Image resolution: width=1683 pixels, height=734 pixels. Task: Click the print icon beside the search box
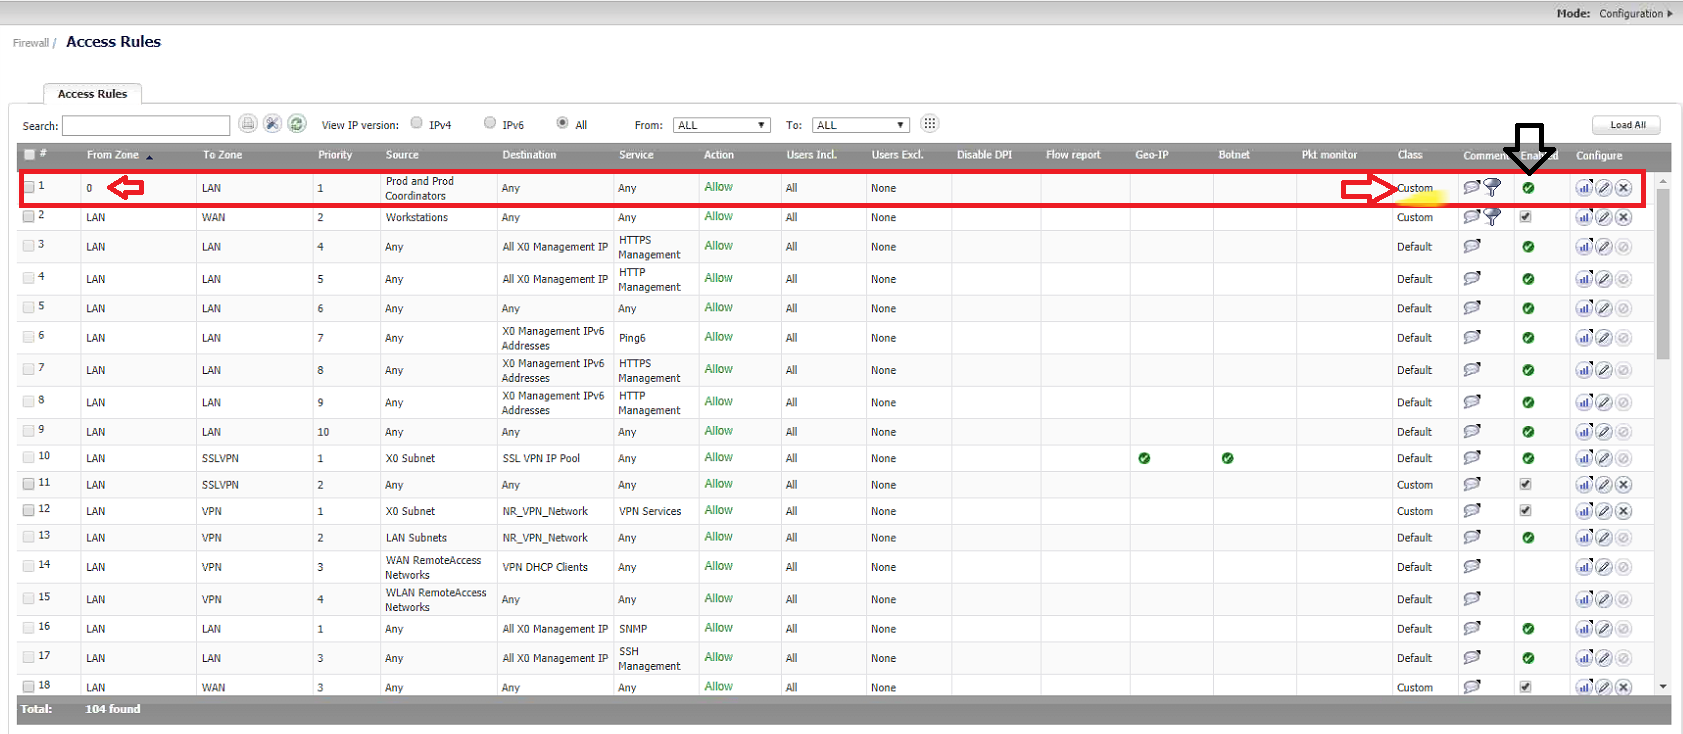coord(248,124)
